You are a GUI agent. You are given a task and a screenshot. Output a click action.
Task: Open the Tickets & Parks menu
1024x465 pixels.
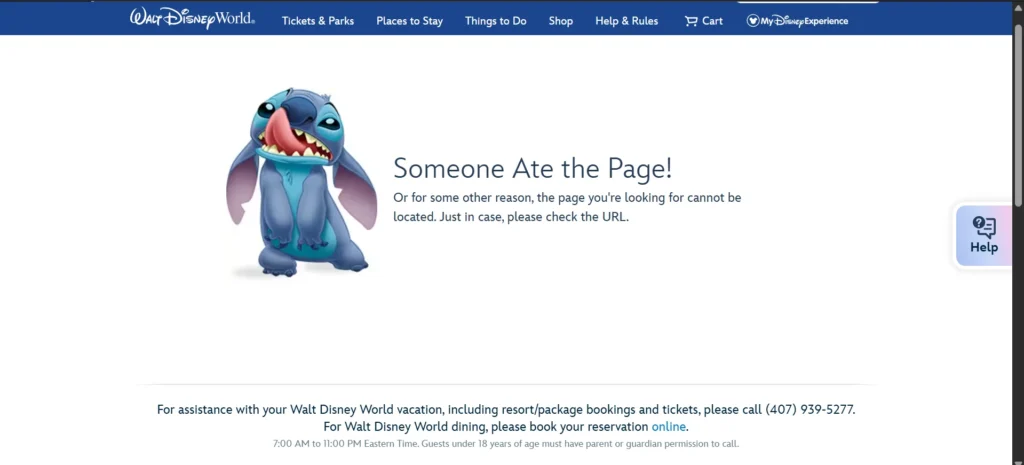318,21
